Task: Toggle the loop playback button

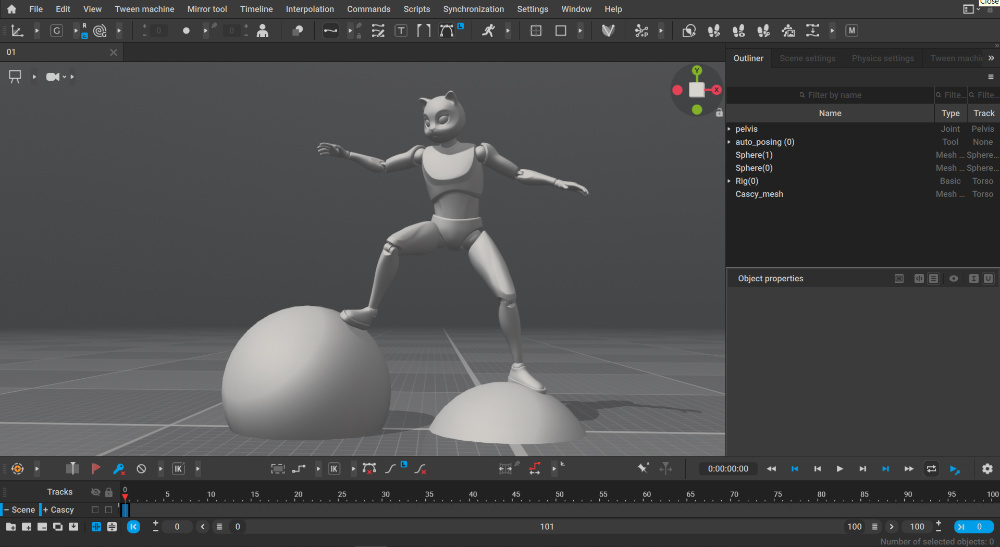Action: point(931,469)
